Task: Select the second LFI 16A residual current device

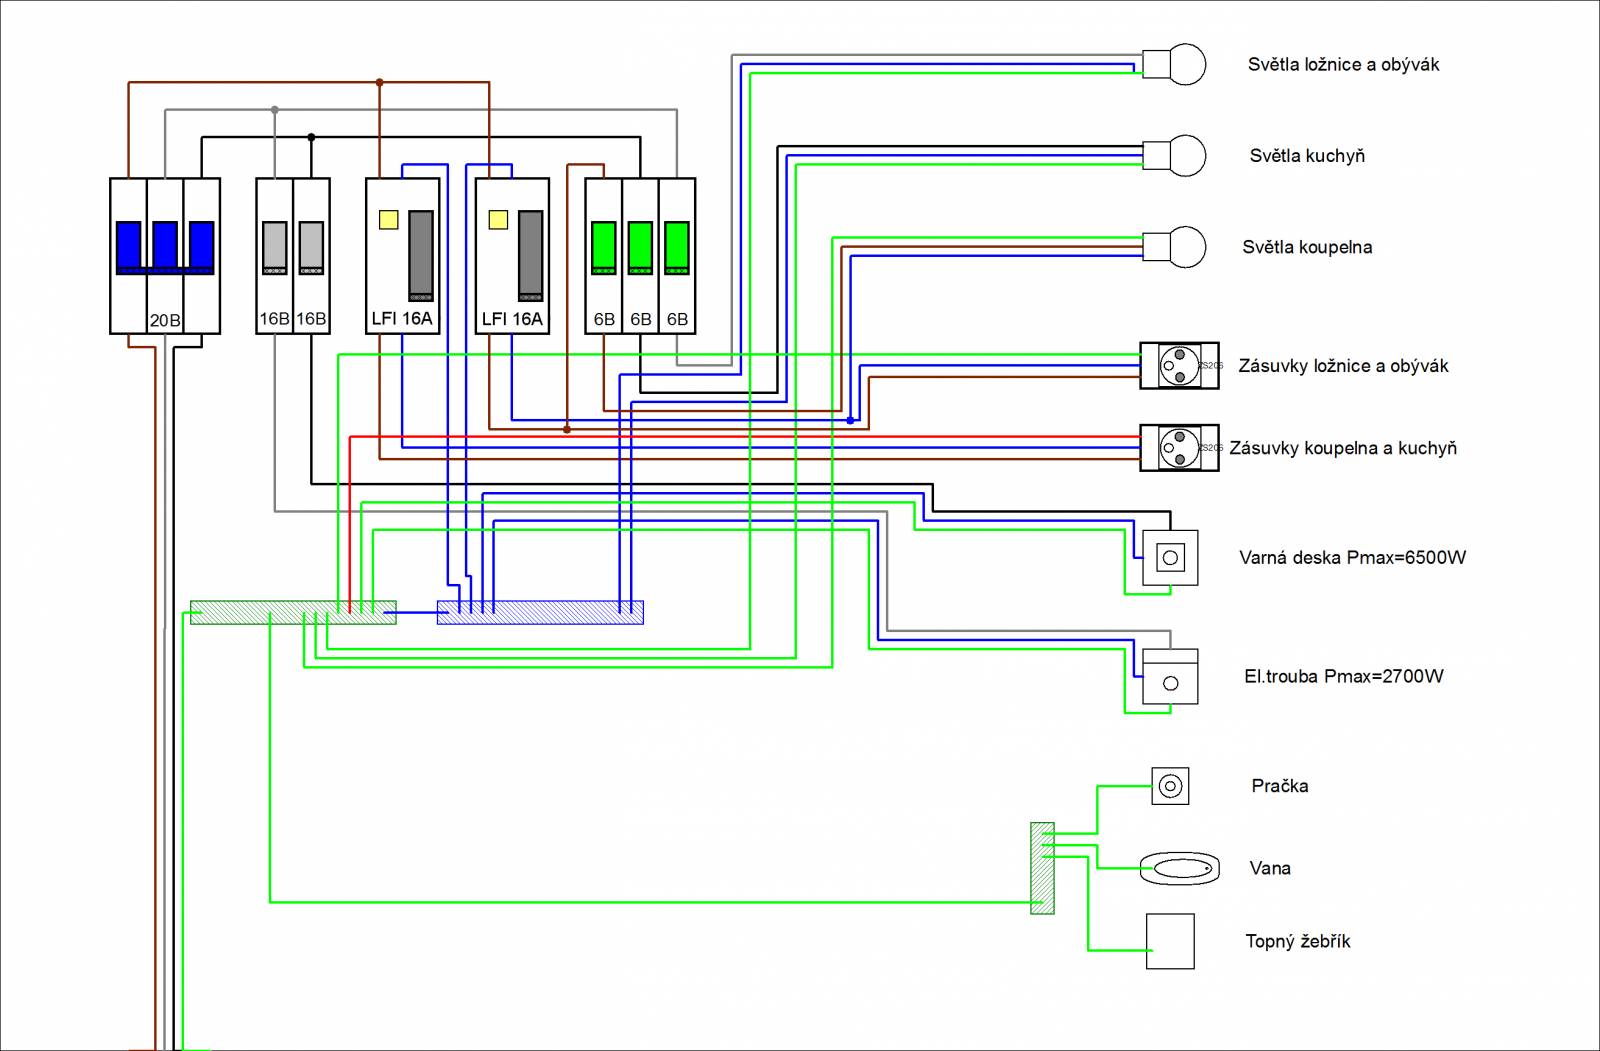Action: (x=512, y=256)
